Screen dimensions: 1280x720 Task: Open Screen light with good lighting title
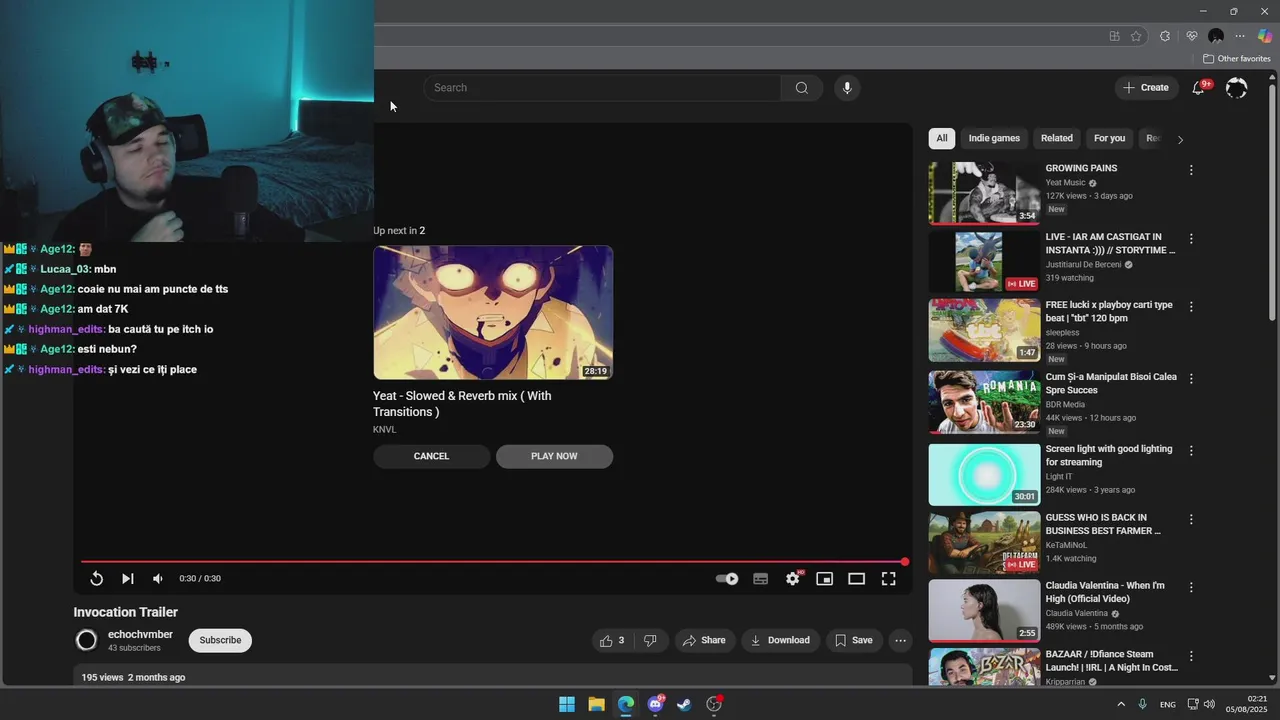[x=1109, y=456]
